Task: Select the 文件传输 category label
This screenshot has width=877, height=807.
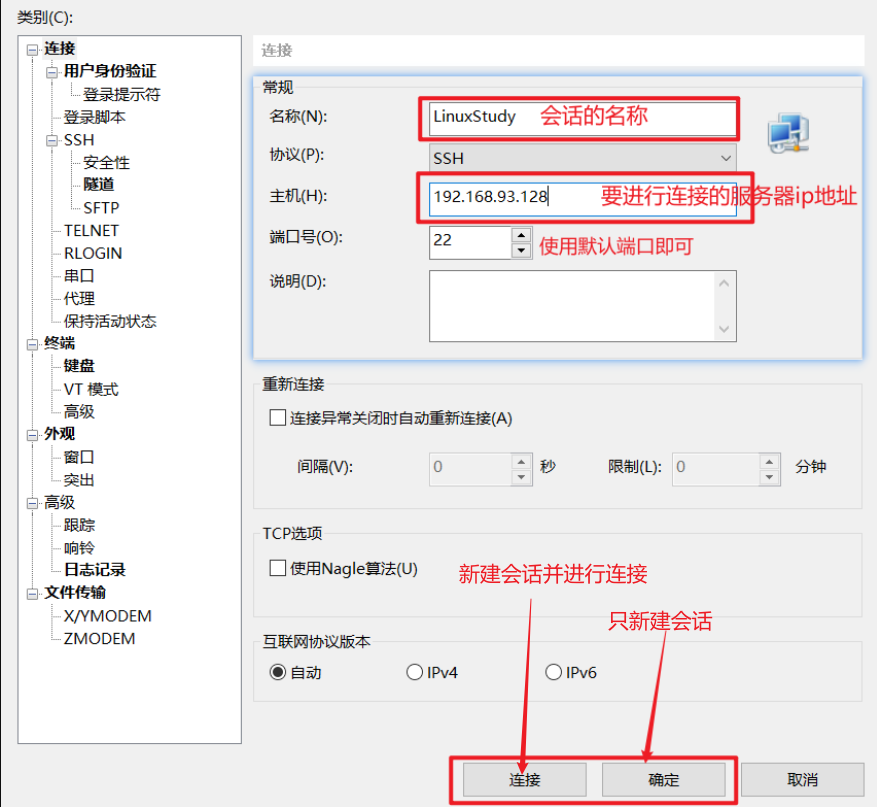Action: pyautogui.click(x=75, y=592)
